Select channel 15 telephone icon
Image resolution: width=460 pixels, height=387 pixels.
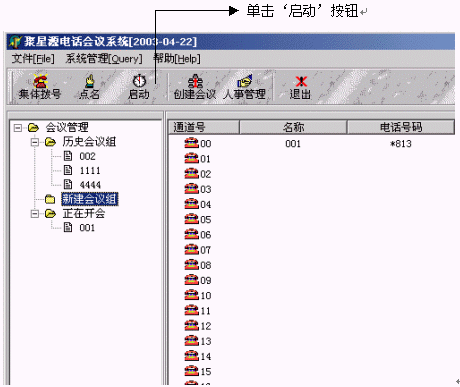191,371
